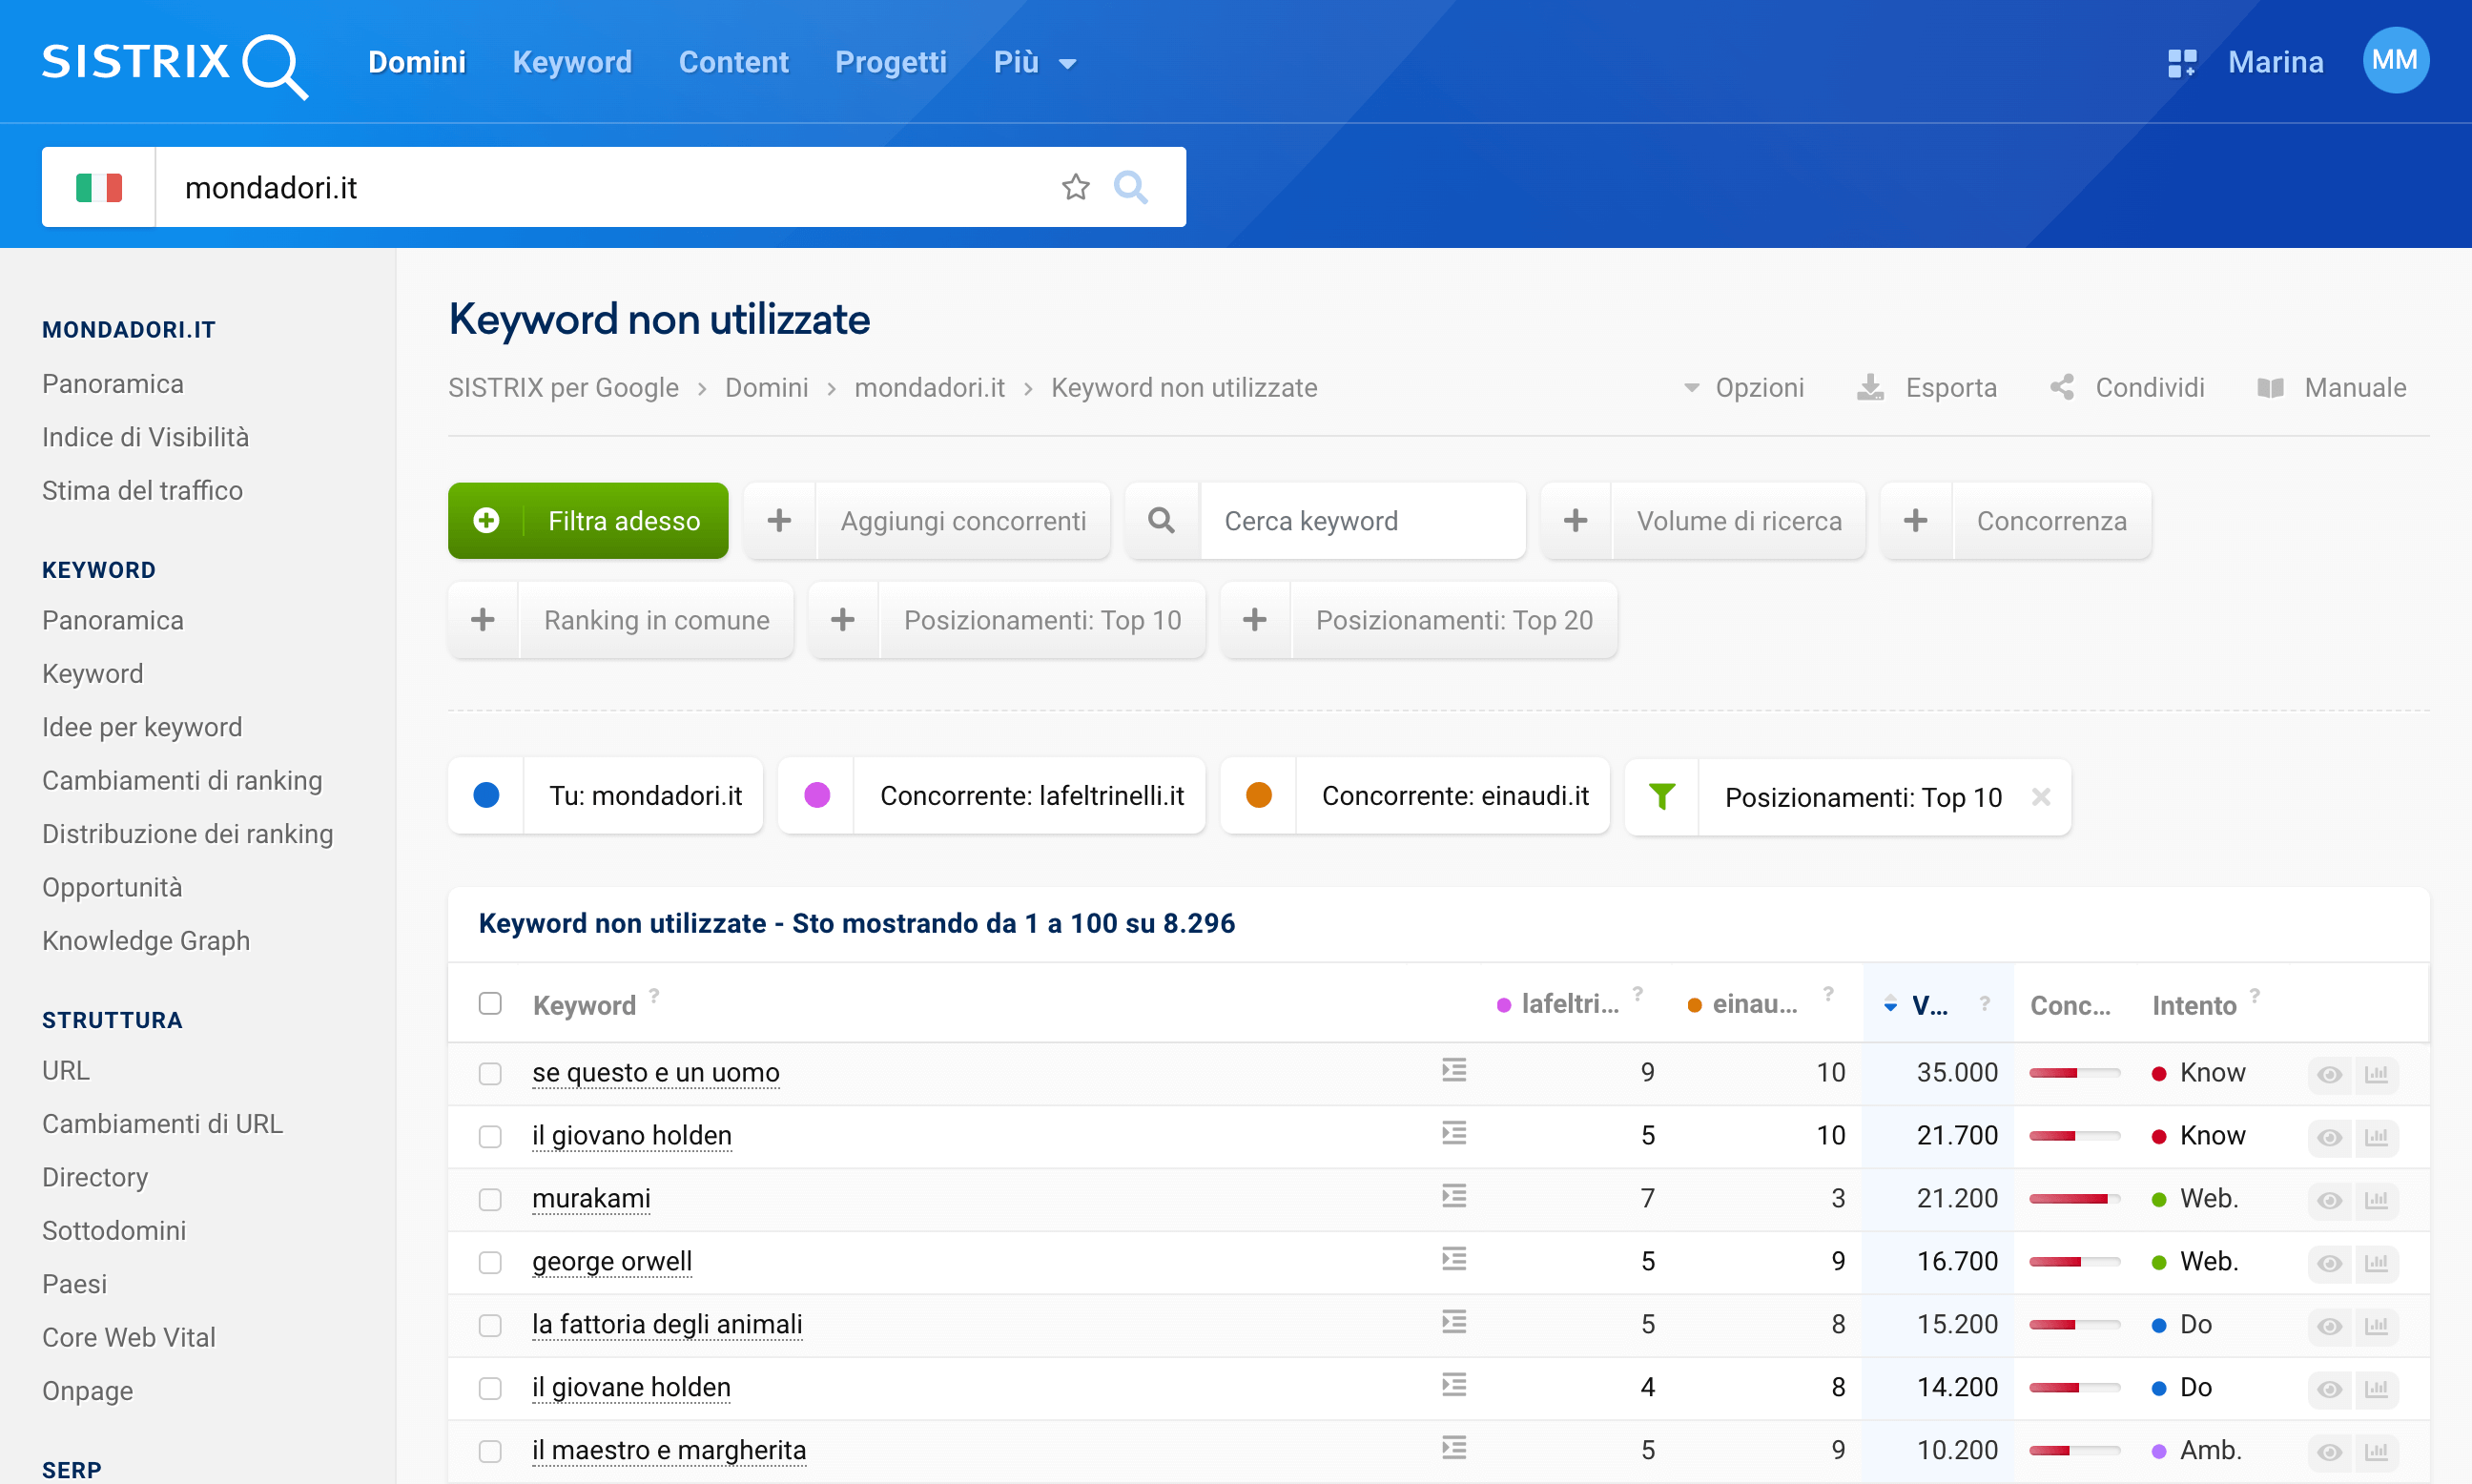Click the search magnifier in domain bar
The image size is (2472, 1484).
[1131, 187]
